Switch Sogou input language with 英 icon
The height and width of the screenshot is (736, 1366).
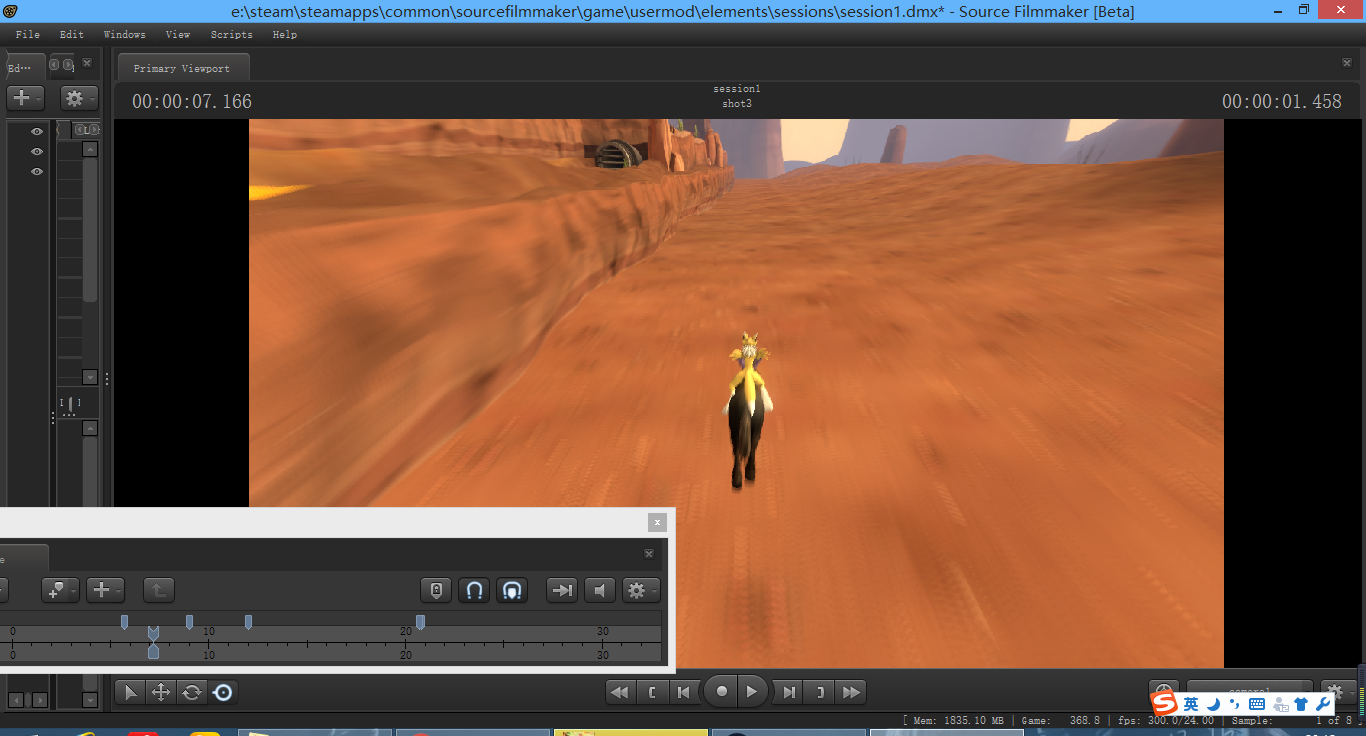tap(1191, 704)
